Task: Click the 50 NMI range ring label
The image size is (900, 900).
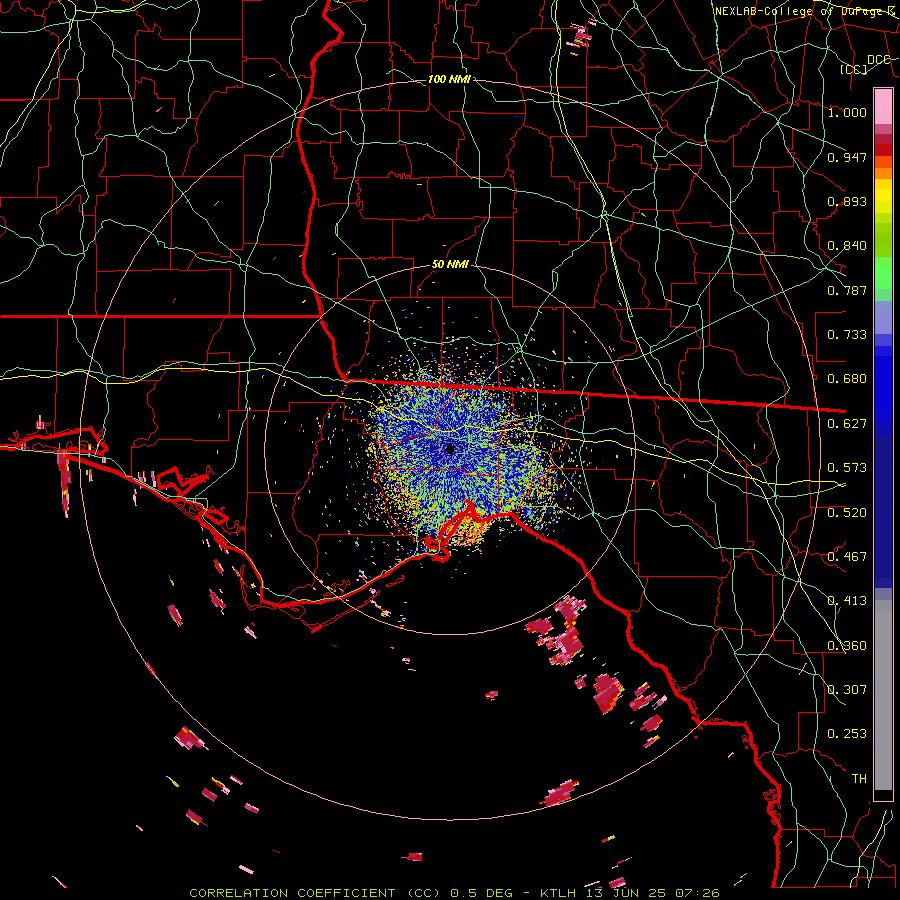Action: tap(450, 265)
